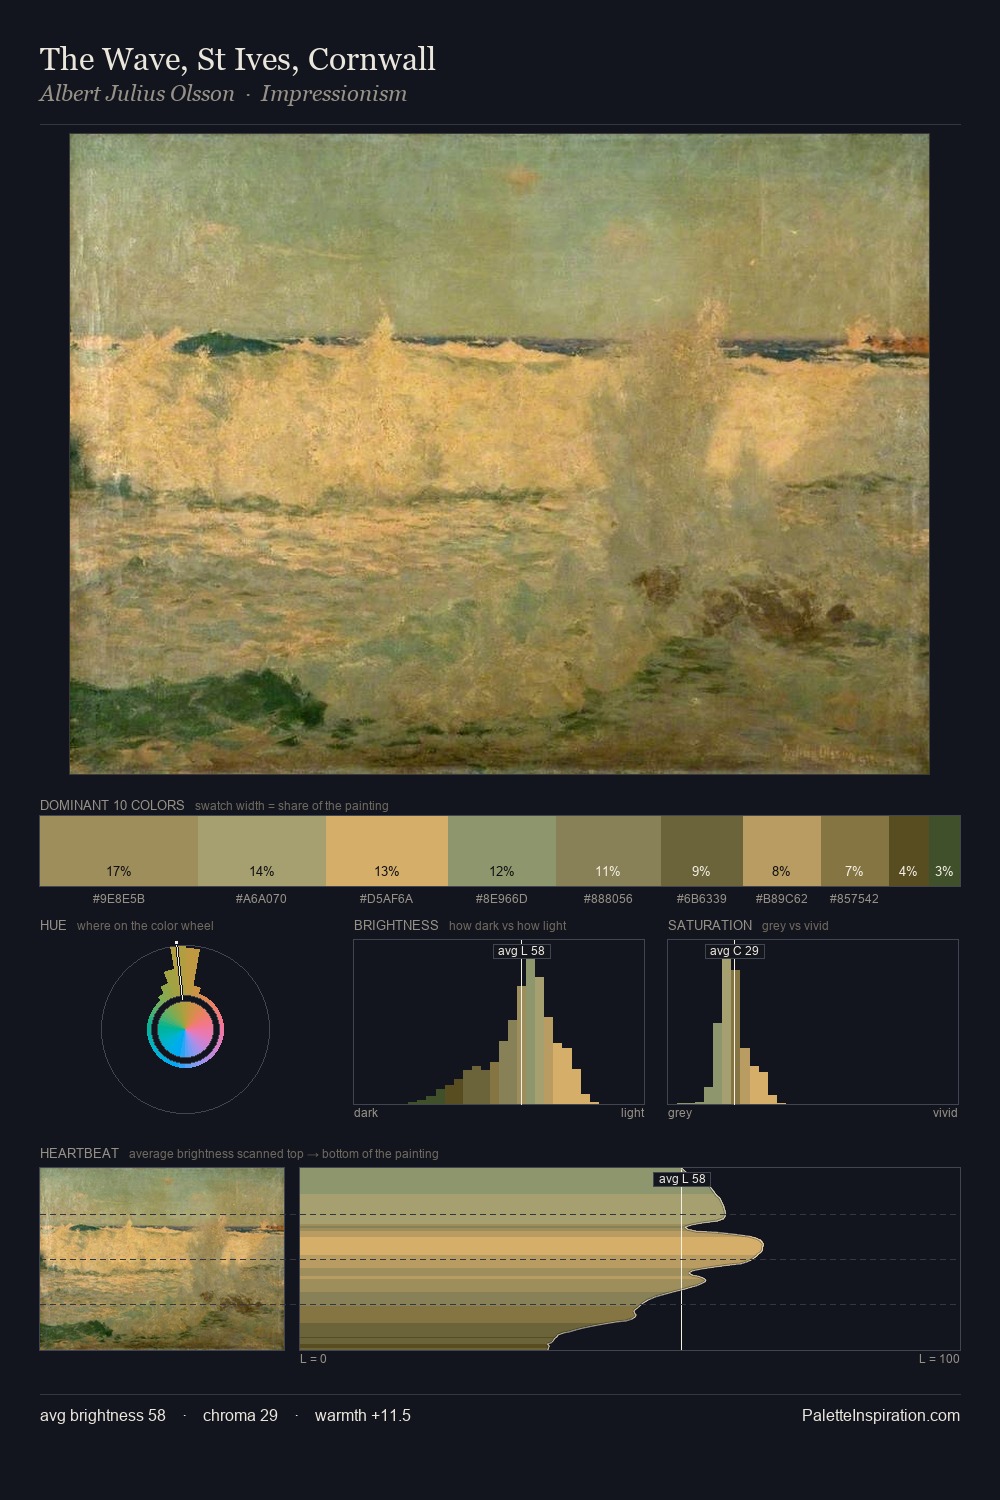Select the #A6A070 14% swatch
1000x1500 pixels.
262,851
